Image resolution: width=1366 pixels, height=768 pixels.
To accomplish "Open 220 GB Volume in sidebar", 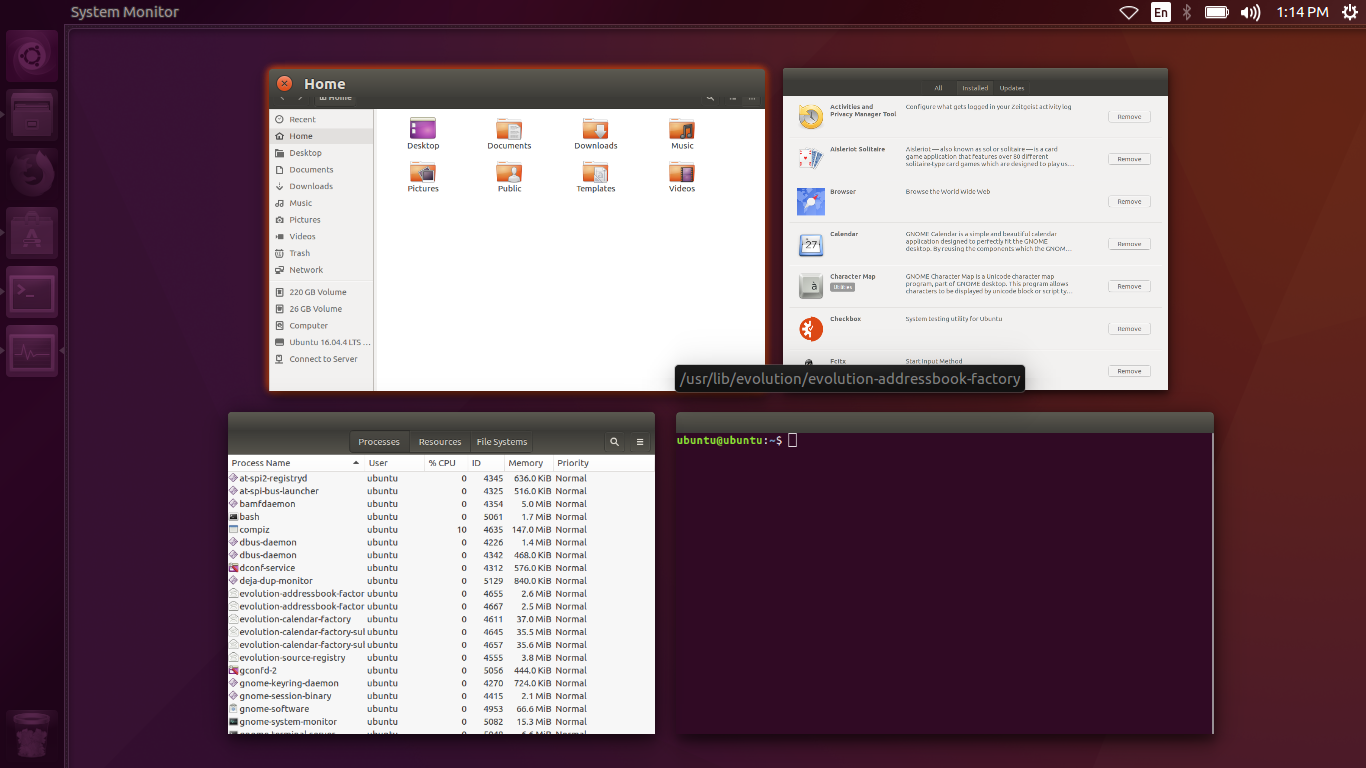I will click(x=321, y=292).
